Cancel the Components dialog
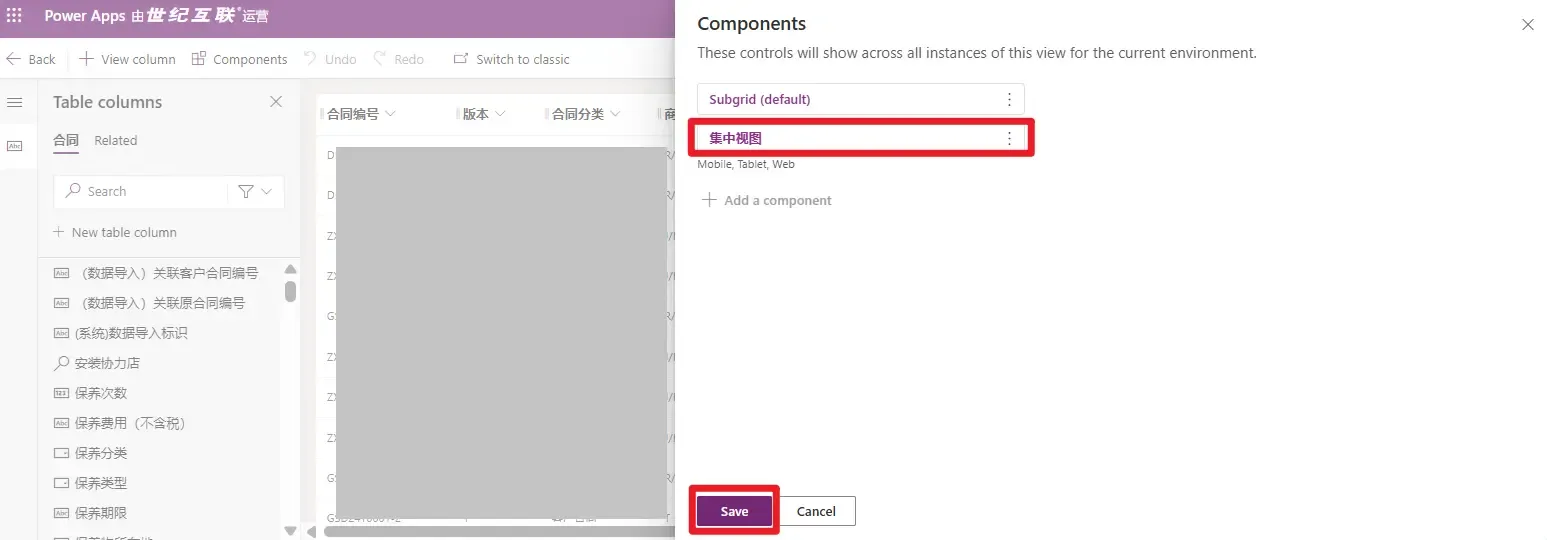 (816, 511)
